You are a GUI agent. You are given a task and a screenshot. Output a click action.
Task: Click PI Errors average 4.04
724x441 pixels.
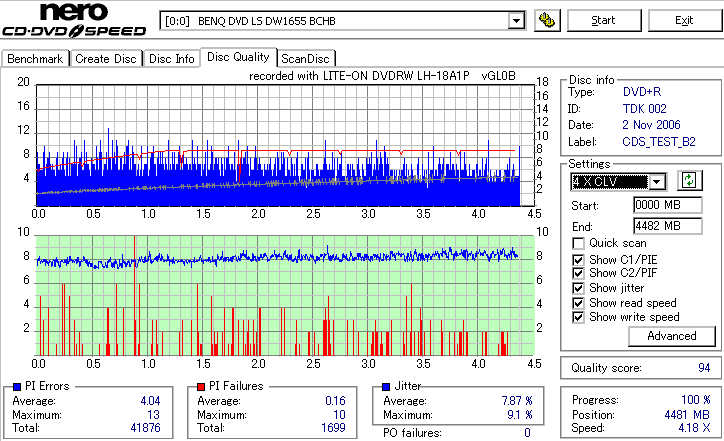[151, 400]
